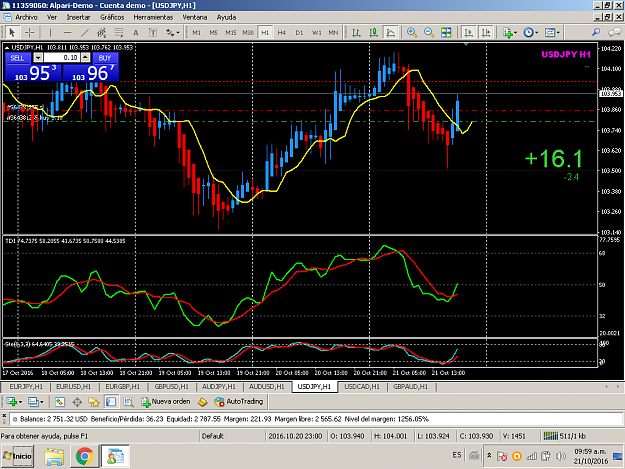The image size is (625, 469).
Task: Open the periodicity clock dropdown
Action: coord(531,32)
